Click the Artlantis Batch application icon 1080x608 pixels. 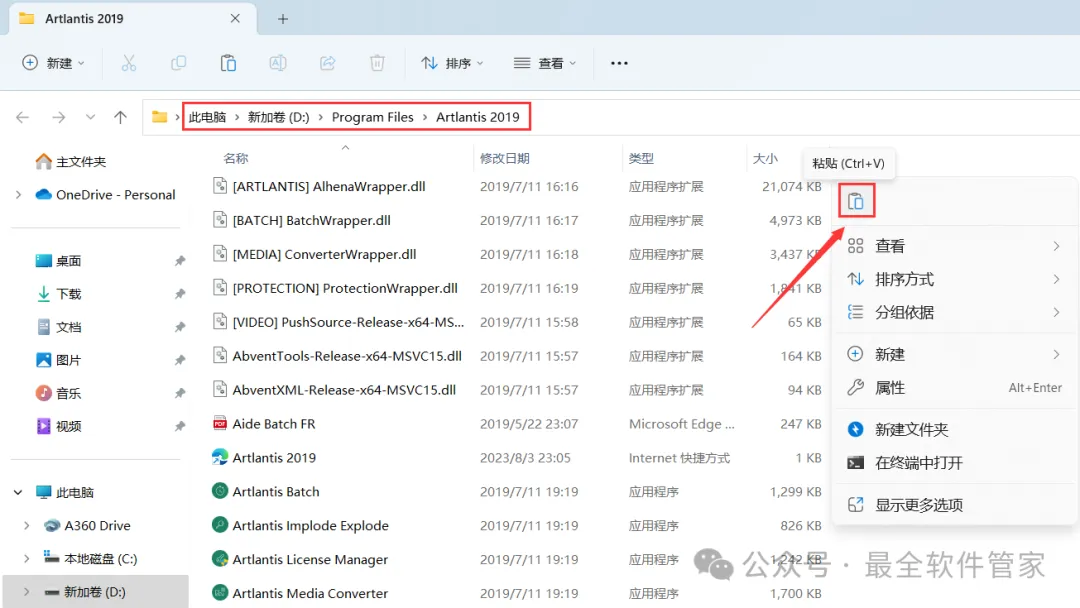220,491
